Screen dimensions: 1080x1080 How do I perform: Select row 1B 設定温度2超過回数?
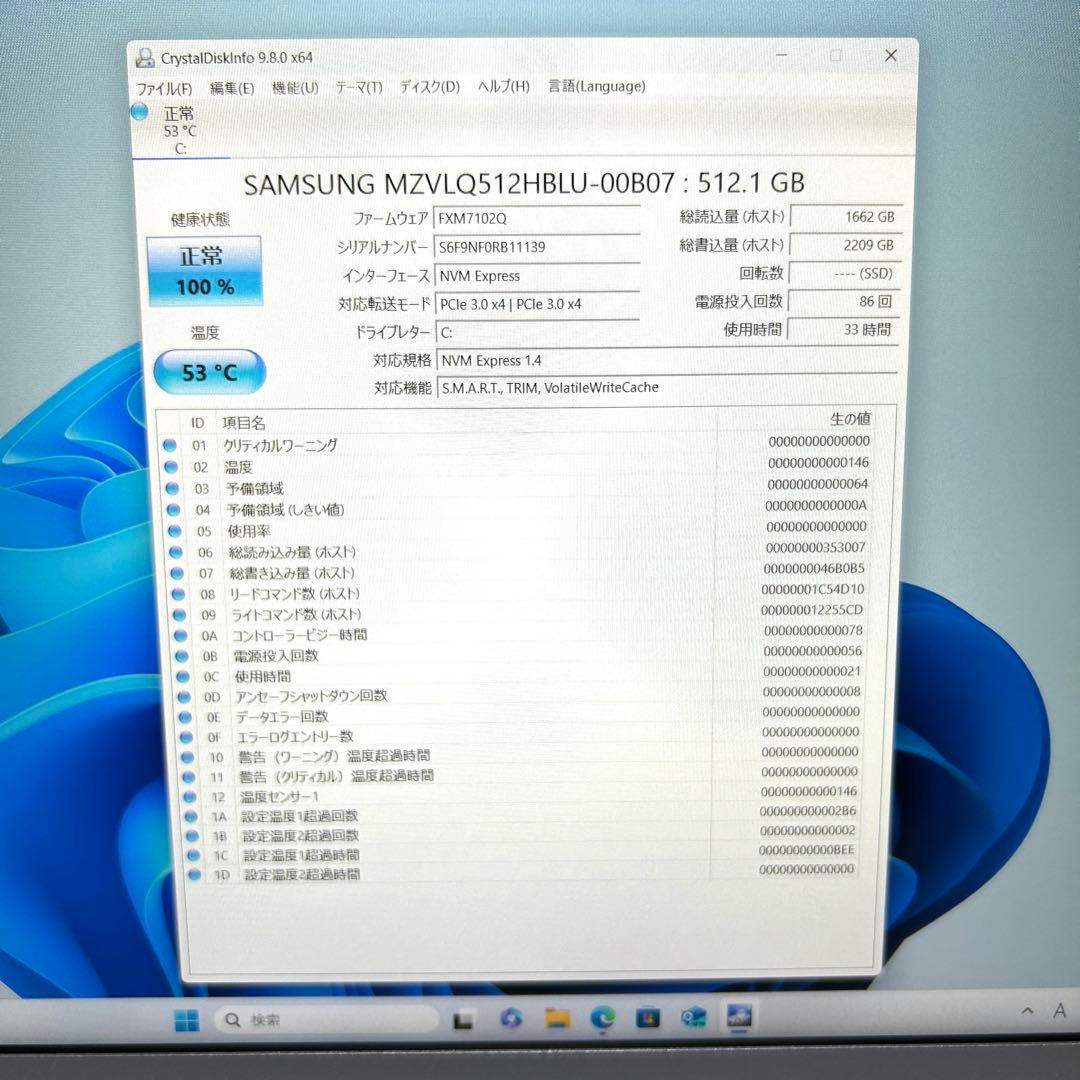[x=521, y=834]
